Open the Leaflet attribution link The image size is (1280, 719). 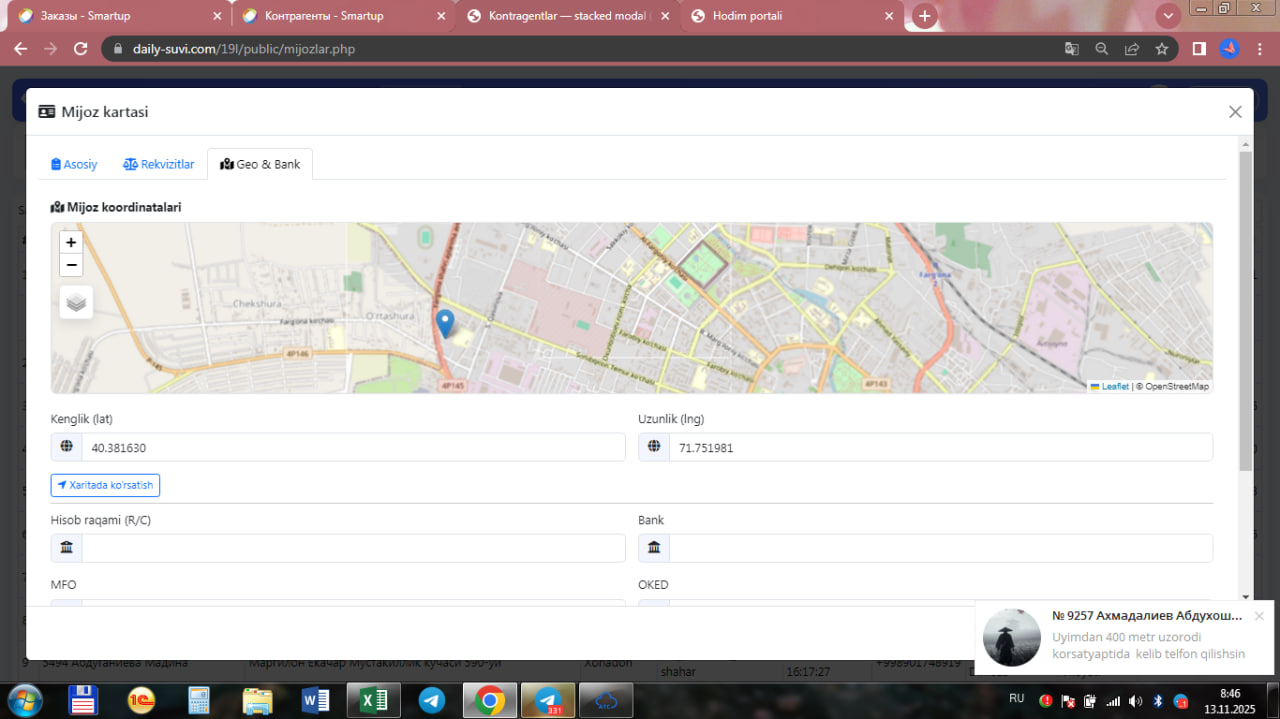coord(1114,386)
